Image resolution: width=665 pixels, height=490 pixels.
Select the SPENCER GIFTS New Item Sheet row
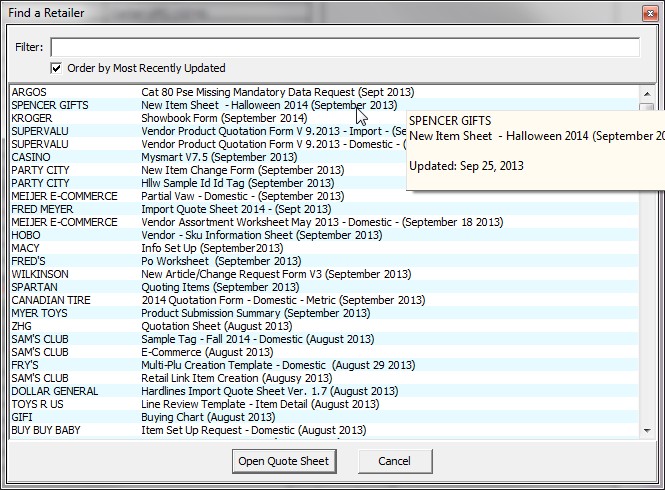click(324, 105)
